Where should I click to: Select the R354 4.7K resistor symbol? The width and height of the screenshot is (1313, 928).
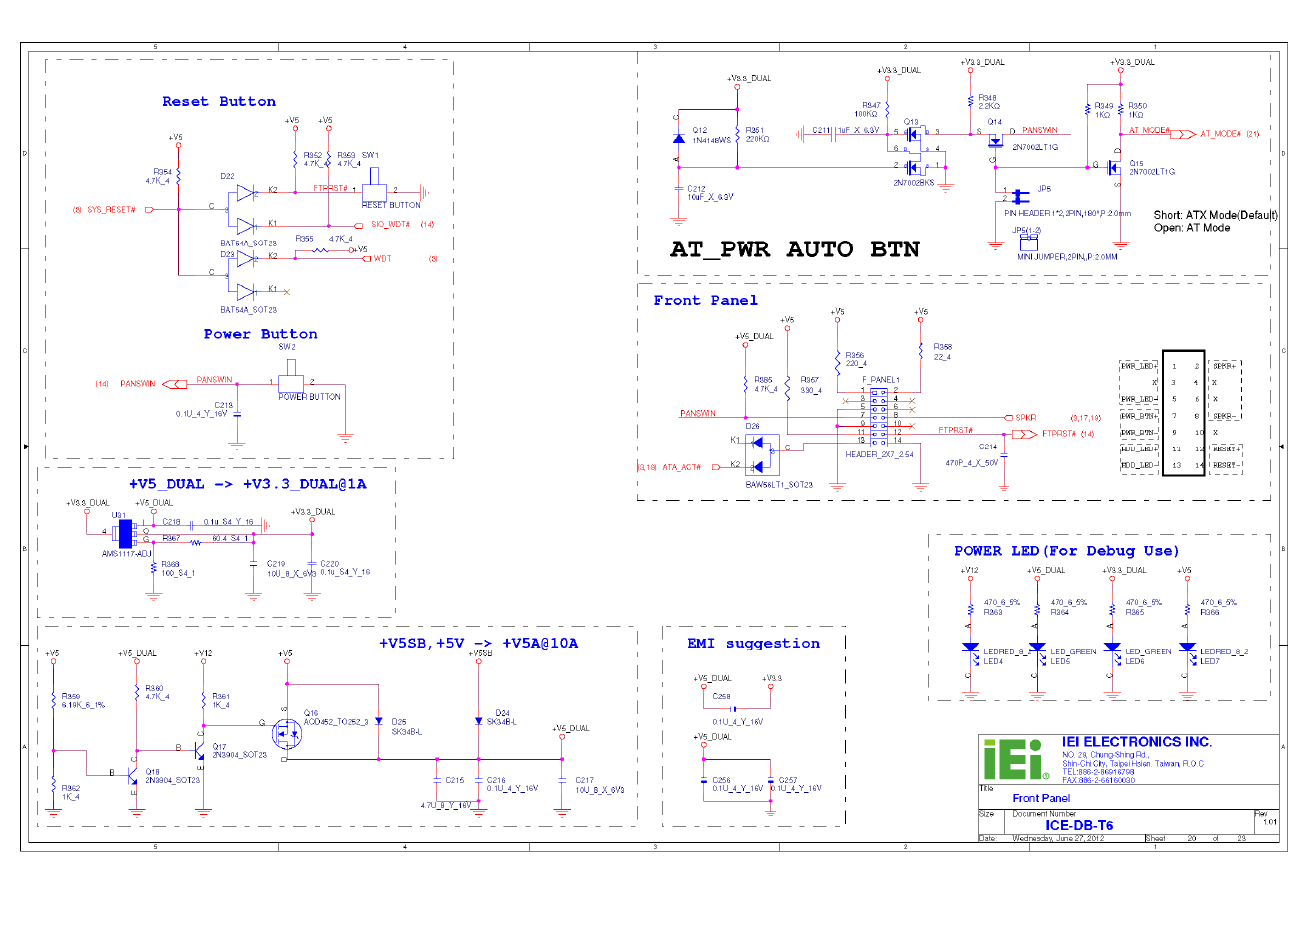coord(179,177)
